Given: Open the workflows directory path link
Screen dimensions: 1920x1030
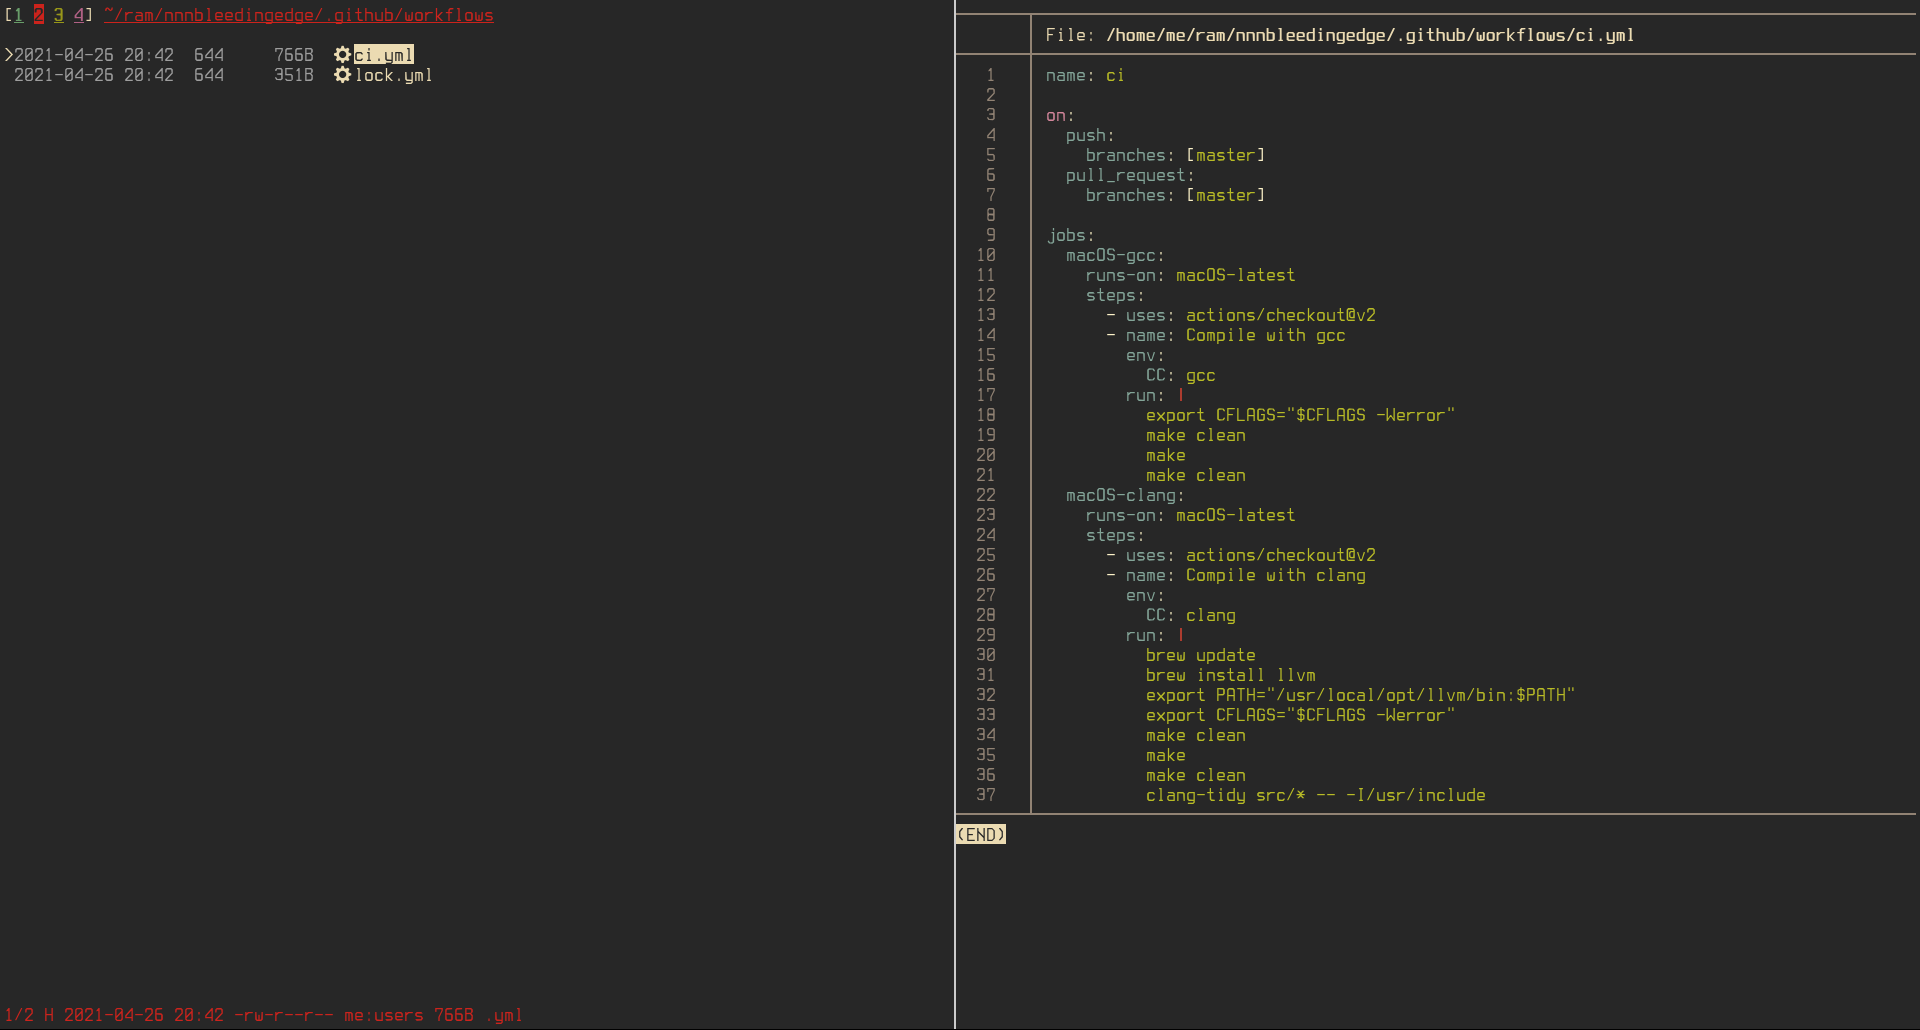Looking at the screenshot, I should [298, 15].
